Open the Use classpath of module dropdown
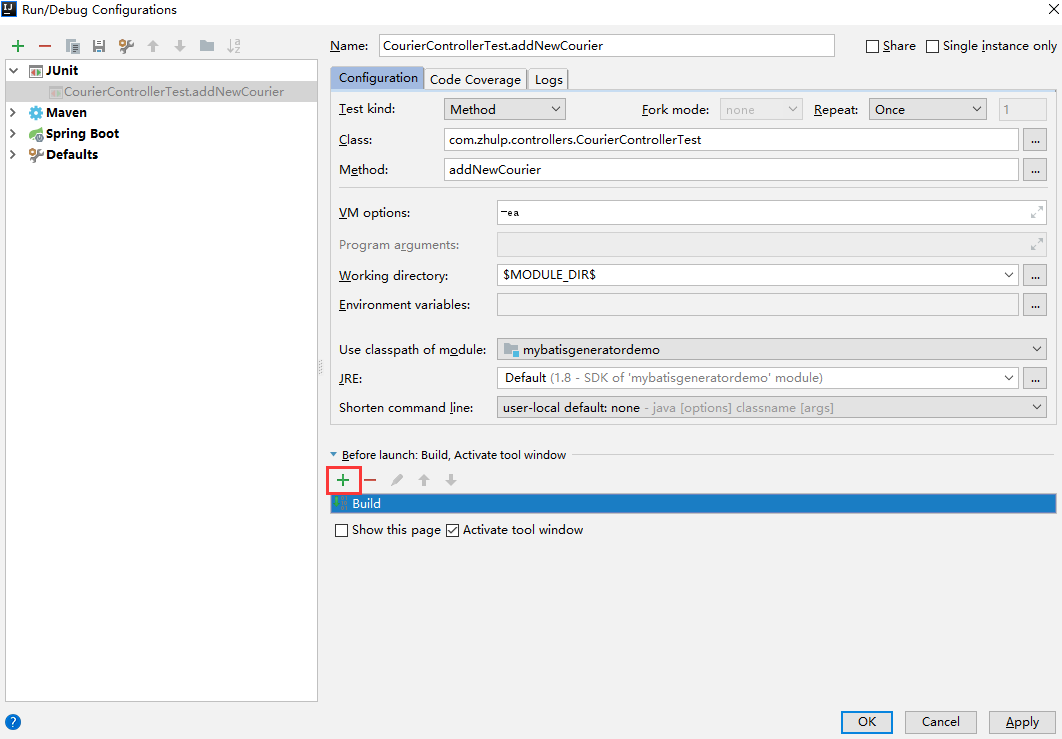This screenshot has width=1062, height=739. (x=771, y=350)
